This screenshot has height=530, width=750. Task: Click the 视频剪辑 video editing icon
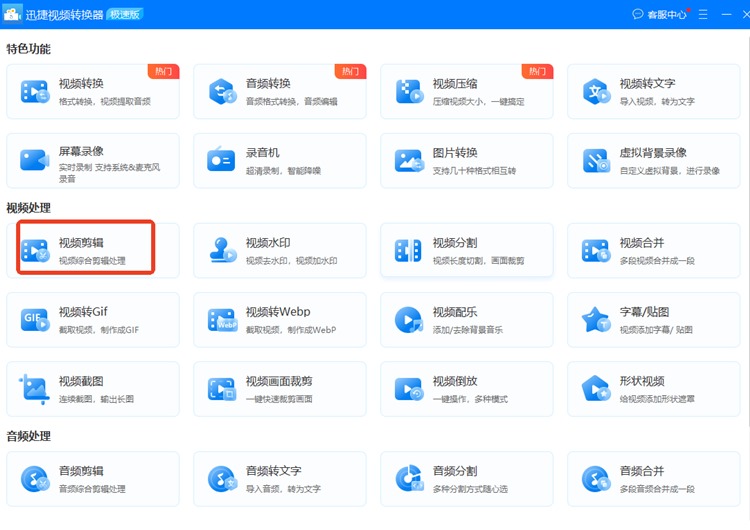click(35, 251)
